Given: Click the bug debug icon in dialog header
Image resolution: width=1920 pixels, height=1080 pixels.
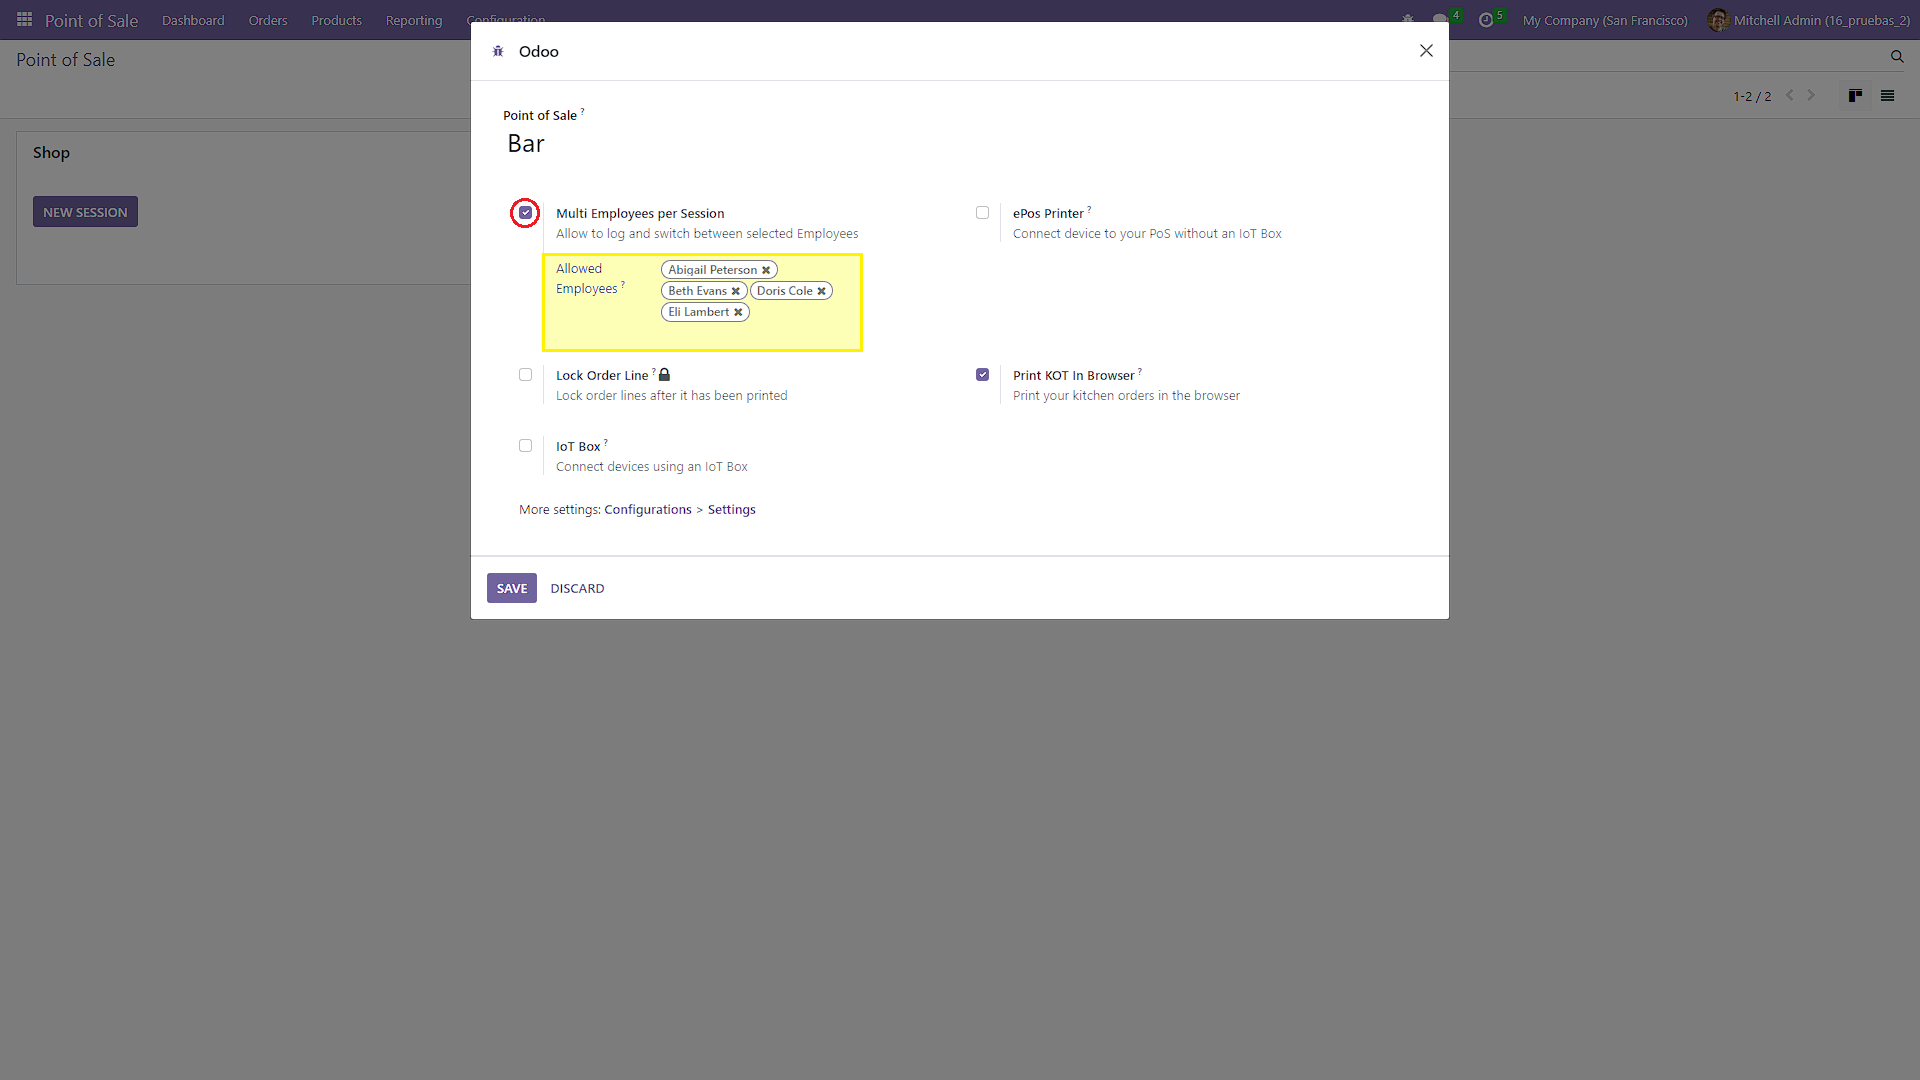Looking at the screenshot, I should tap(498, 51).
